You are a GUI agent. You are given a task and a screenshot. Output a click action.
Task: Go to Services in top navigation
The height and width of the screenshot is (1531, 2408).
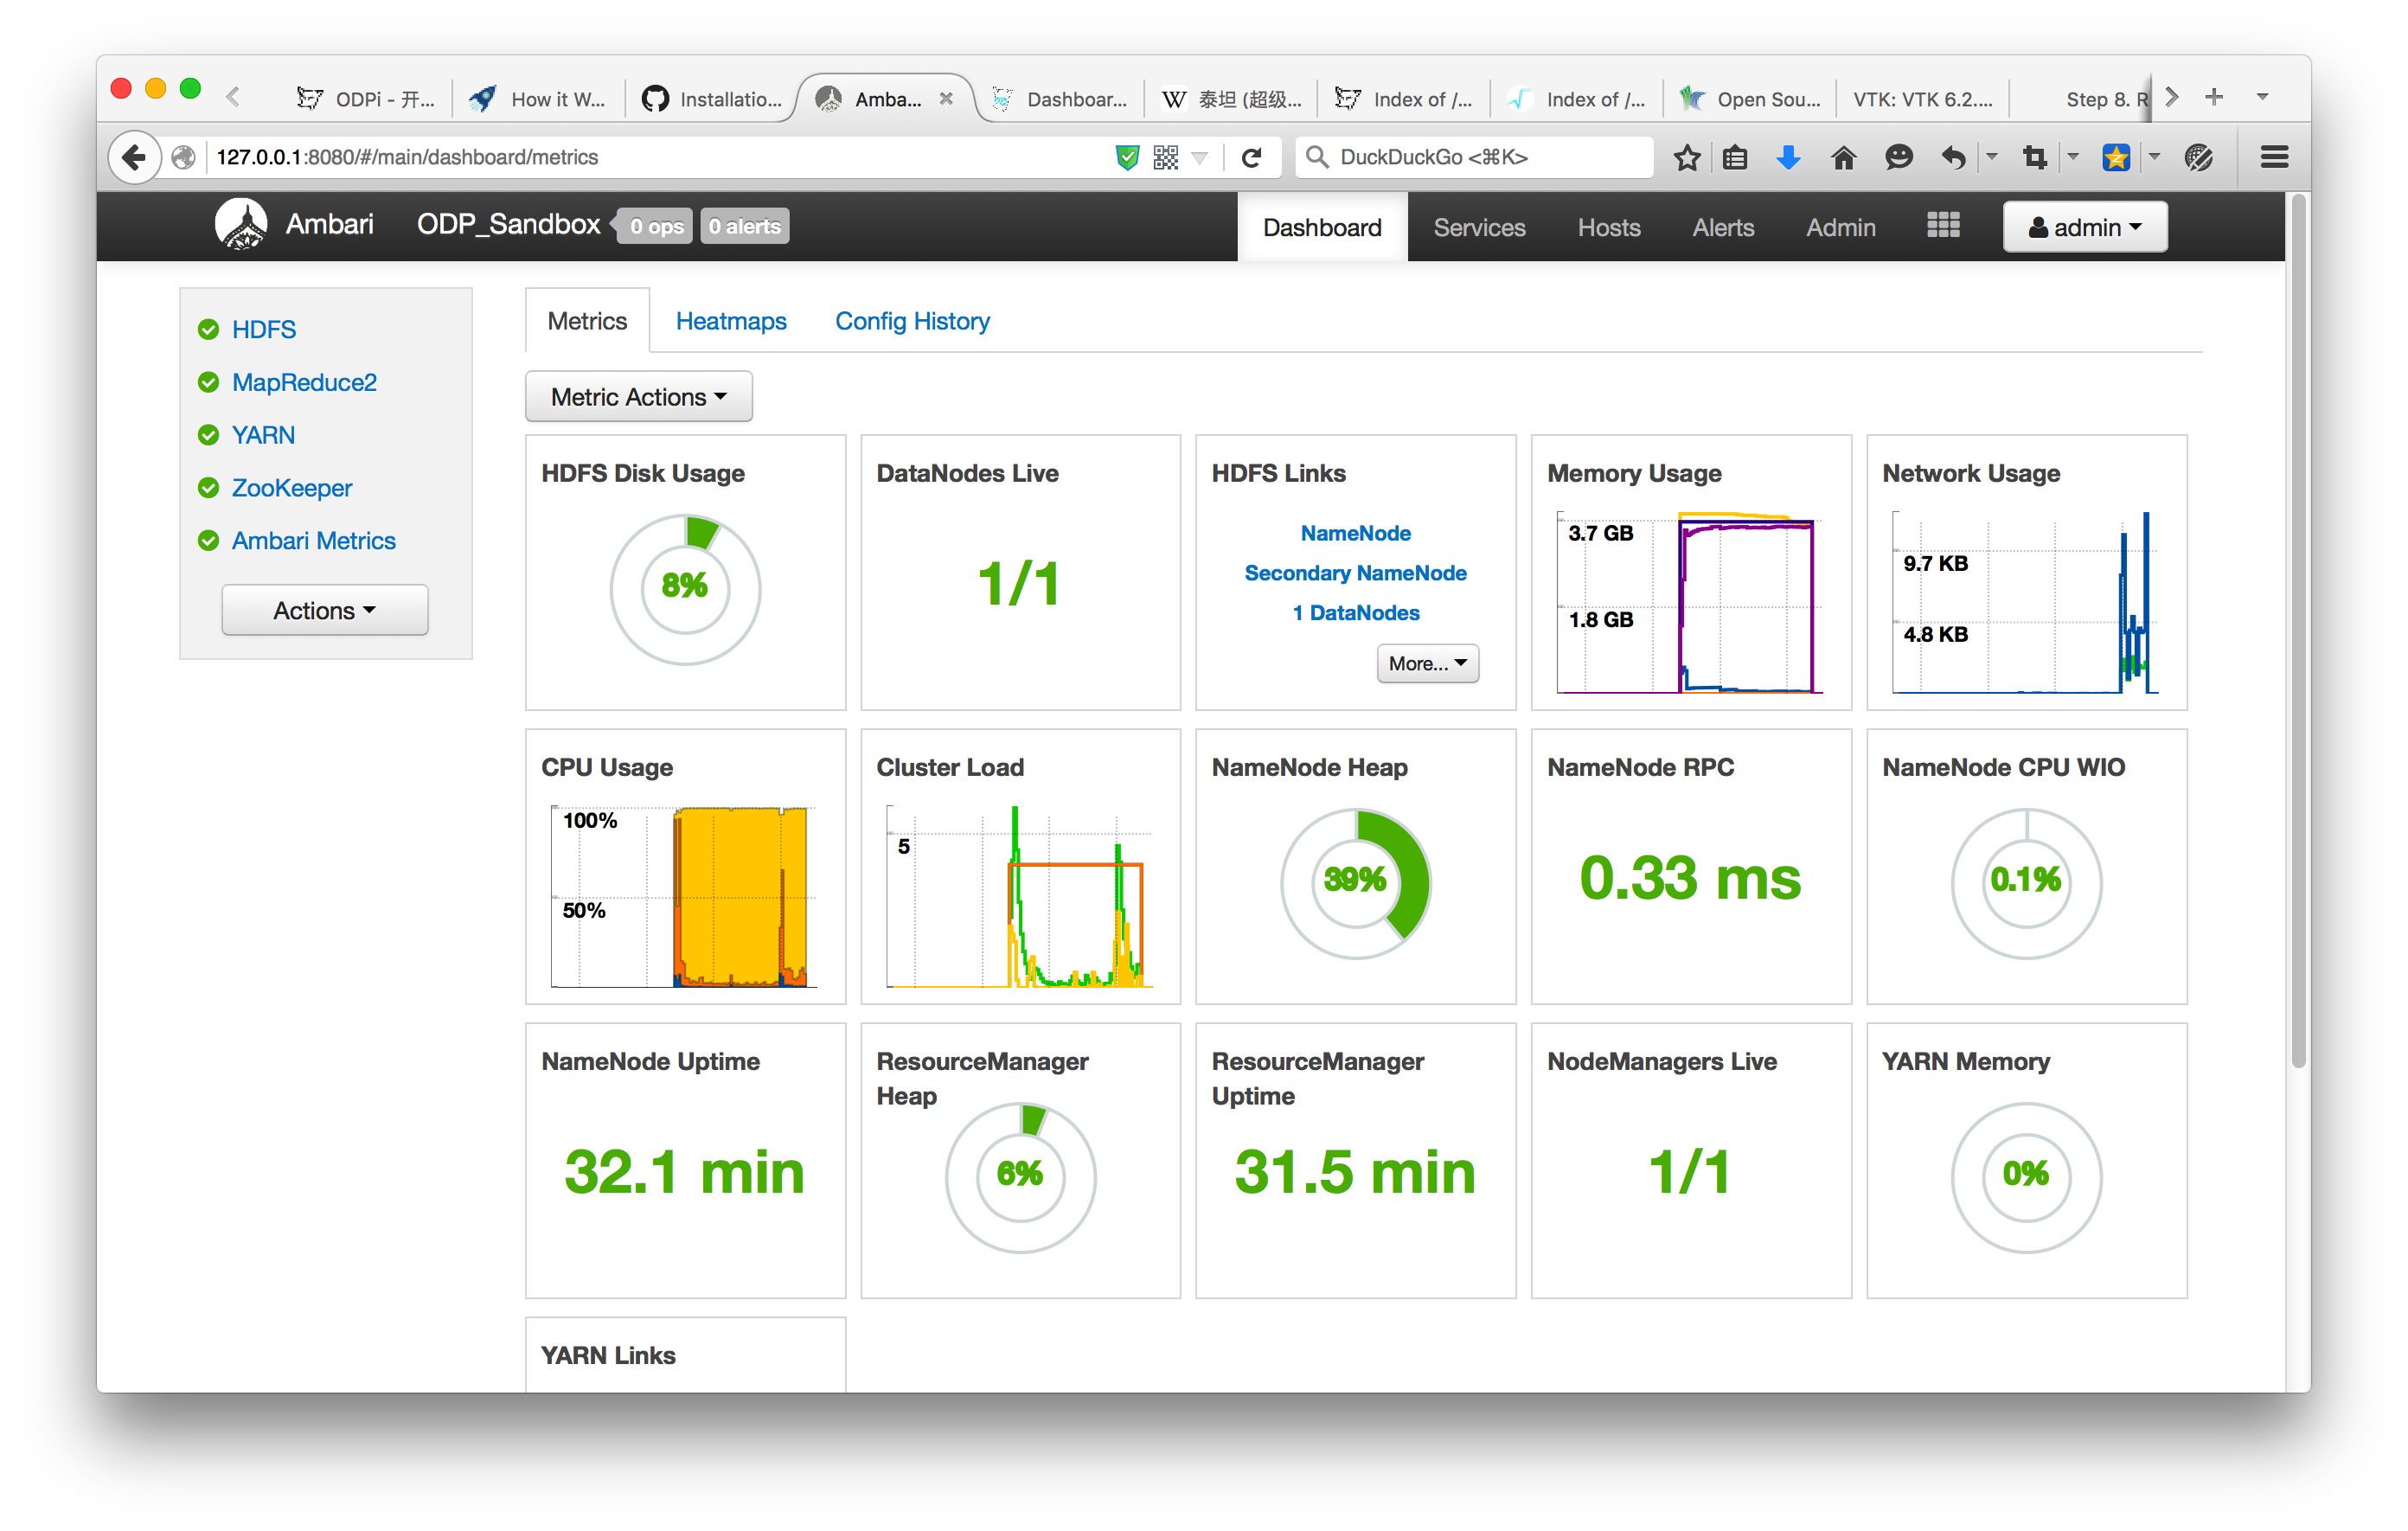click(x=1478, y=227)
